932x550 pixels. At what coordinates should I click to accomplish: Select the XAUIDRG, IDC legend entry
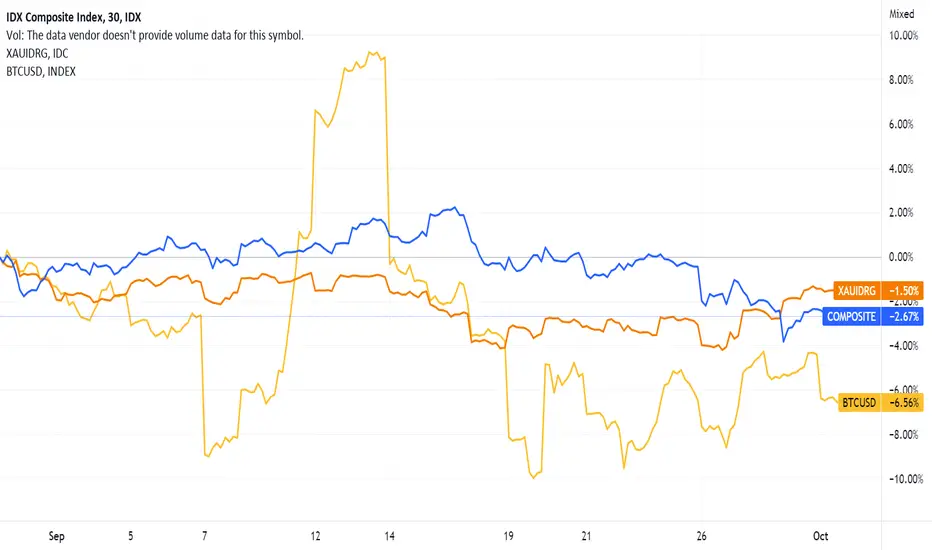click(37, 54)
